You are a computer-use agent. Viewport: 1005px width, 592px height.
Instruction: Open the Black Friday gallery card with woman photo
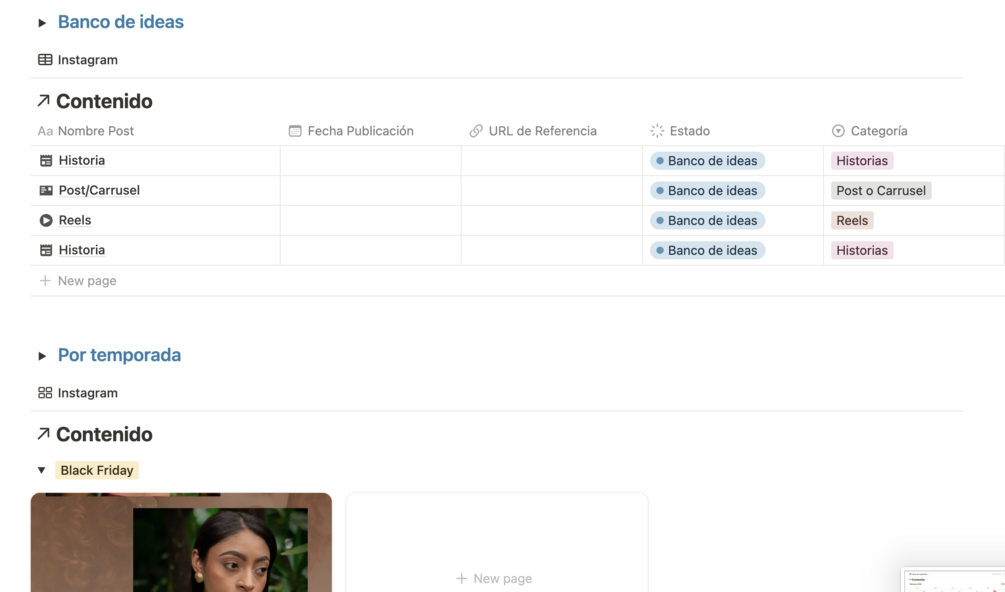tap(181, 543)
